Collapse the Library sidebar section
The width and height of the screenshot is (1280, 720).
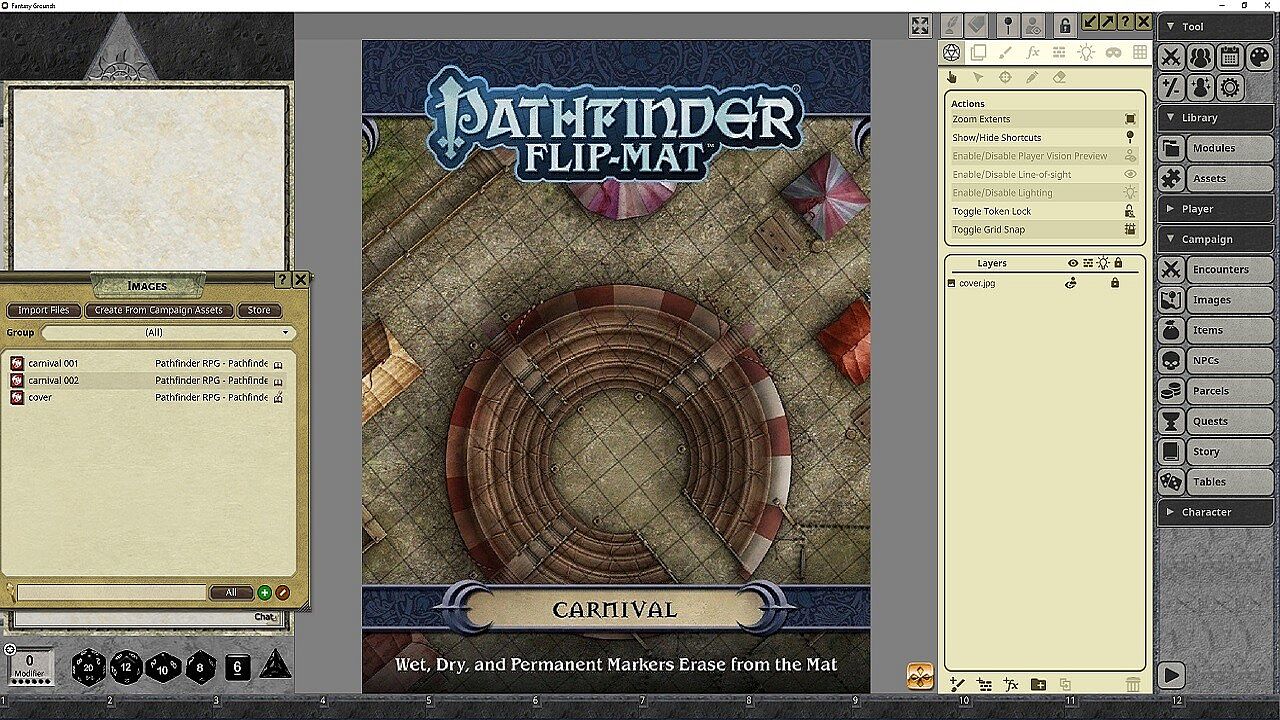point(1215,117)
